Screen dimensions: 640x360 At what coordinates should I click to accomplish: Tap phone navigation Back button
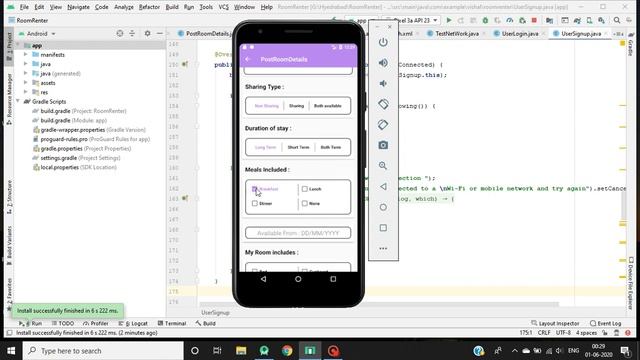click(x=263, y=279)
